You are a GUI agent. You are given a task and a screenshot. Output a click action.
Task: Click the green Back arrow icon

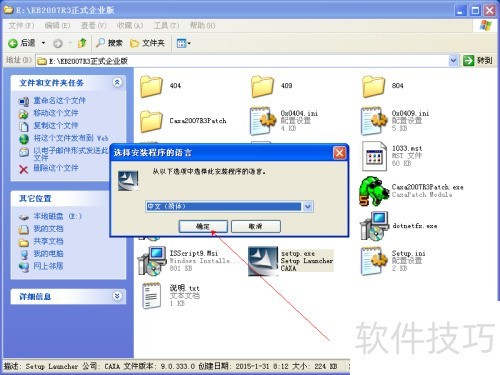tap(13, 43)
